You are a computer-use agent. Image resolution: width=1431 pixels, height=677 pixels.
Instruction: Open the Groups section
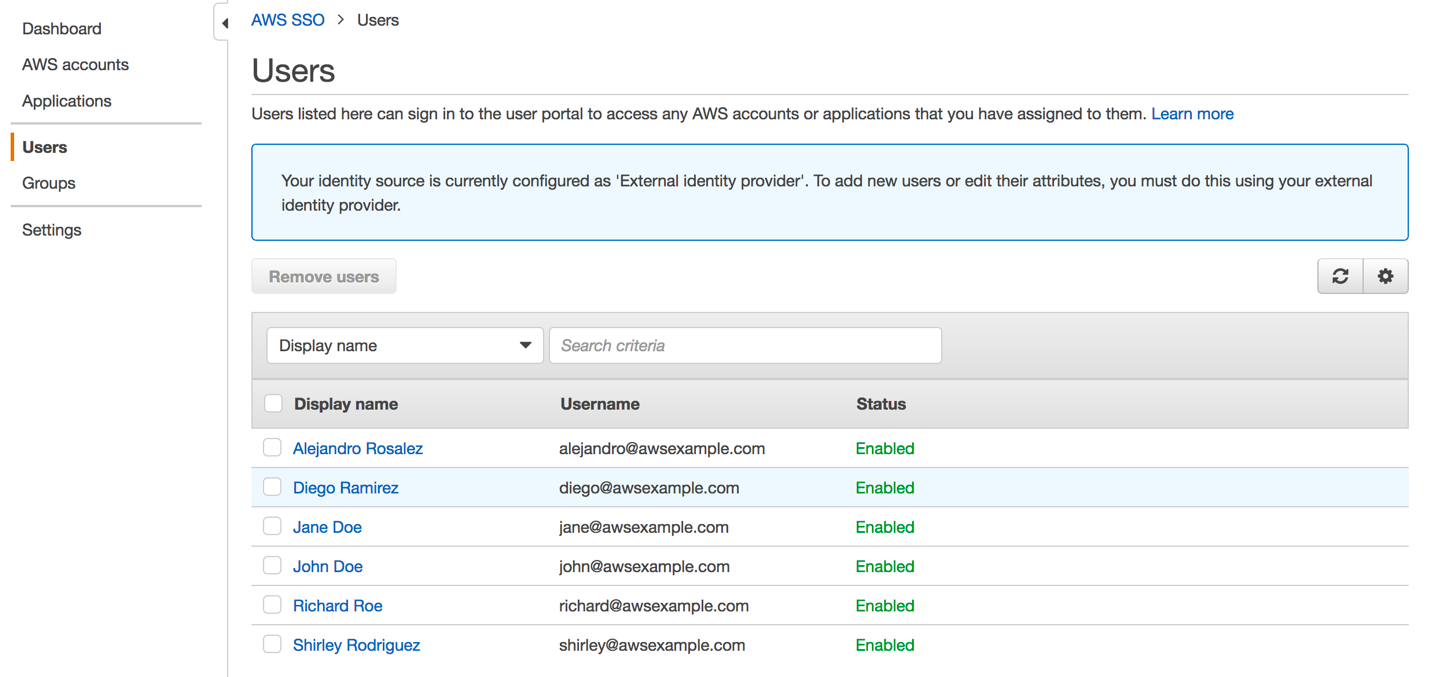tap(48, 183)
